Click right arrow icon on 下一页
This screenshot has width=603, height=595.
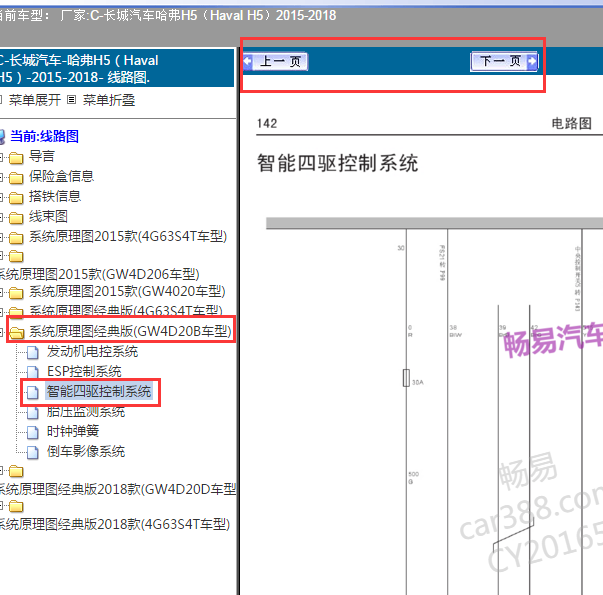click(x=532, y=61)
